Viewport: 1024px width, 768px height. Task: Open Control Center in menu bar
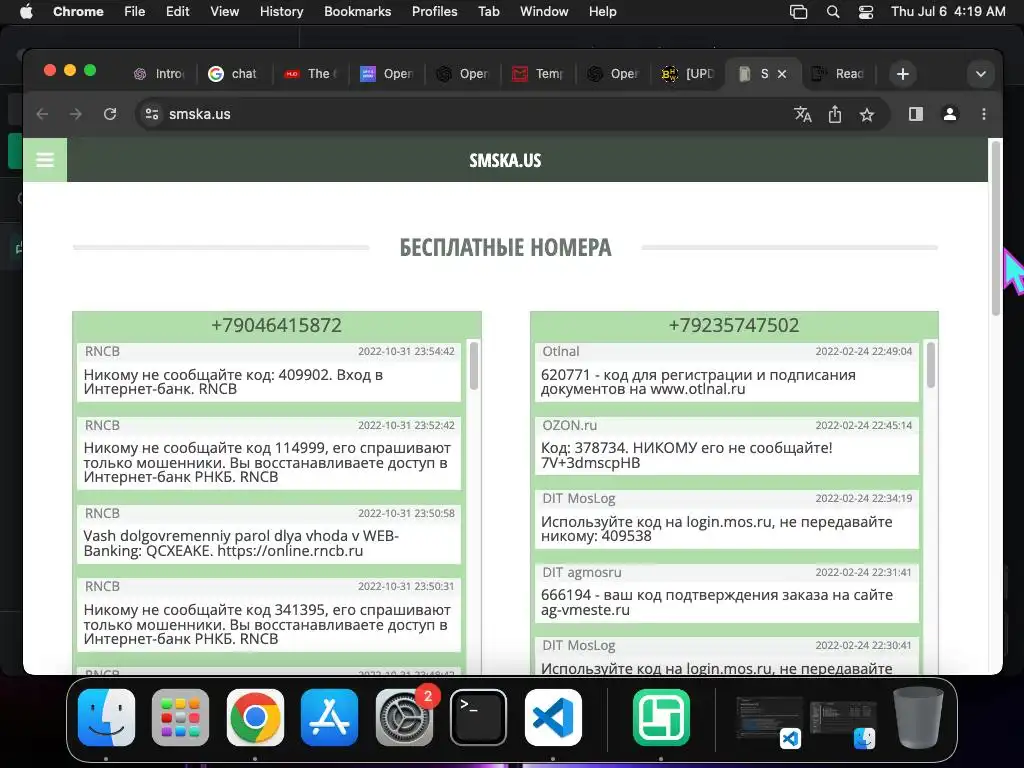[865, 12]
